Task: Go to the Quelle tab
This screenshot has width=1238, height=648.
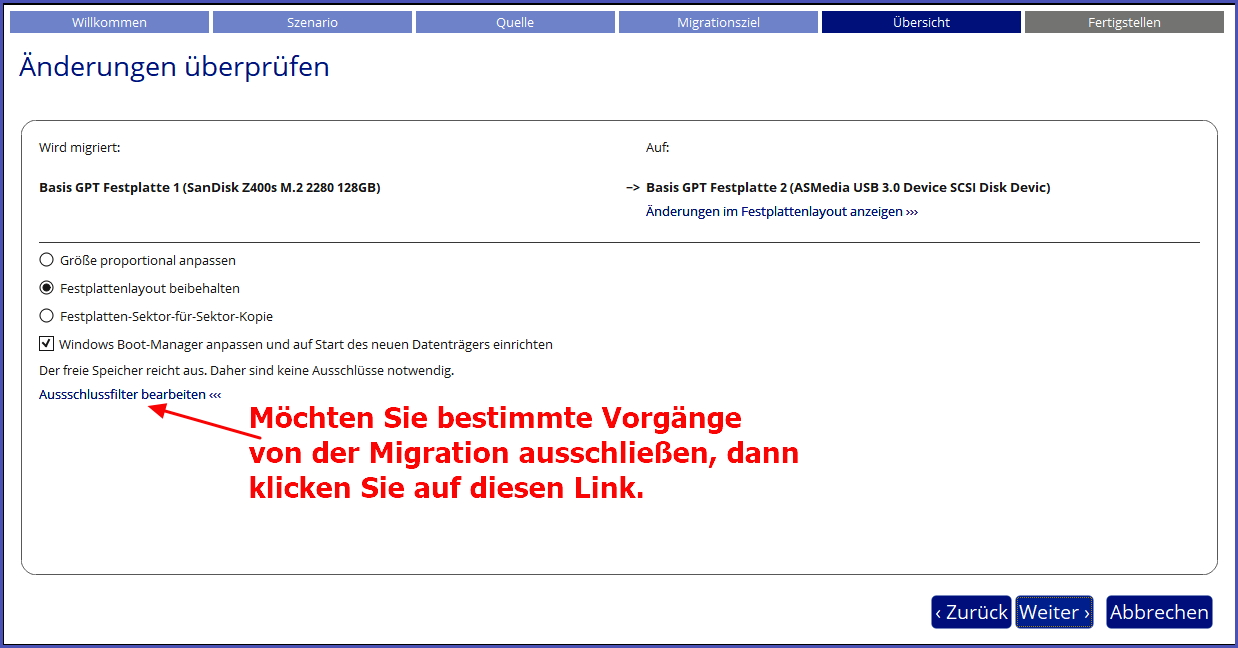Action: point(515,22)
